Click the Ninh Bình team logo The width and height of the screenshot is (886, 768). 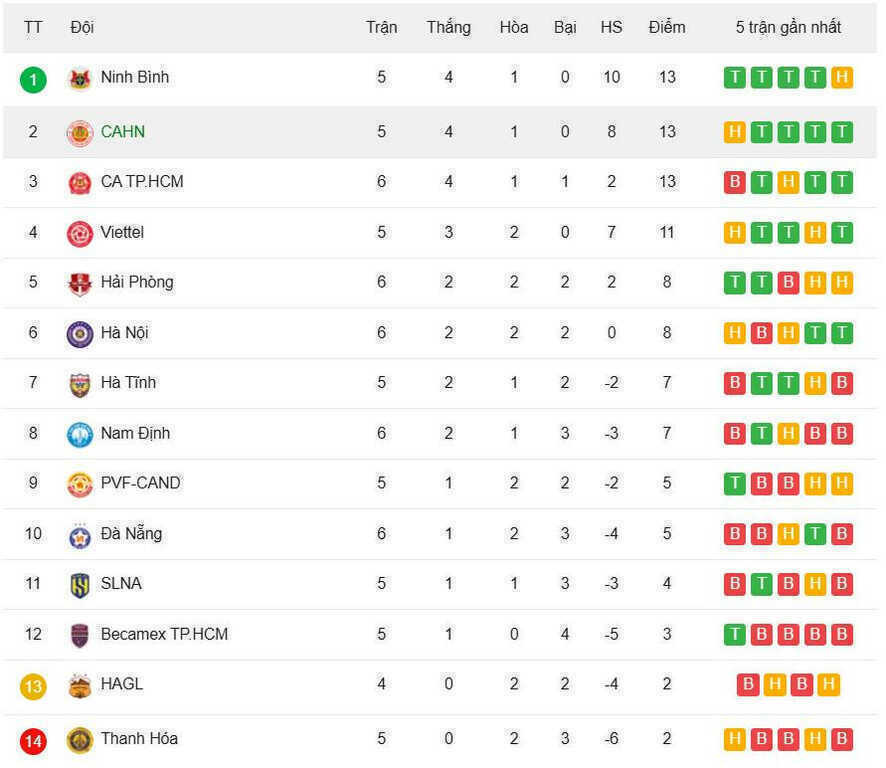tap(79, 79)
